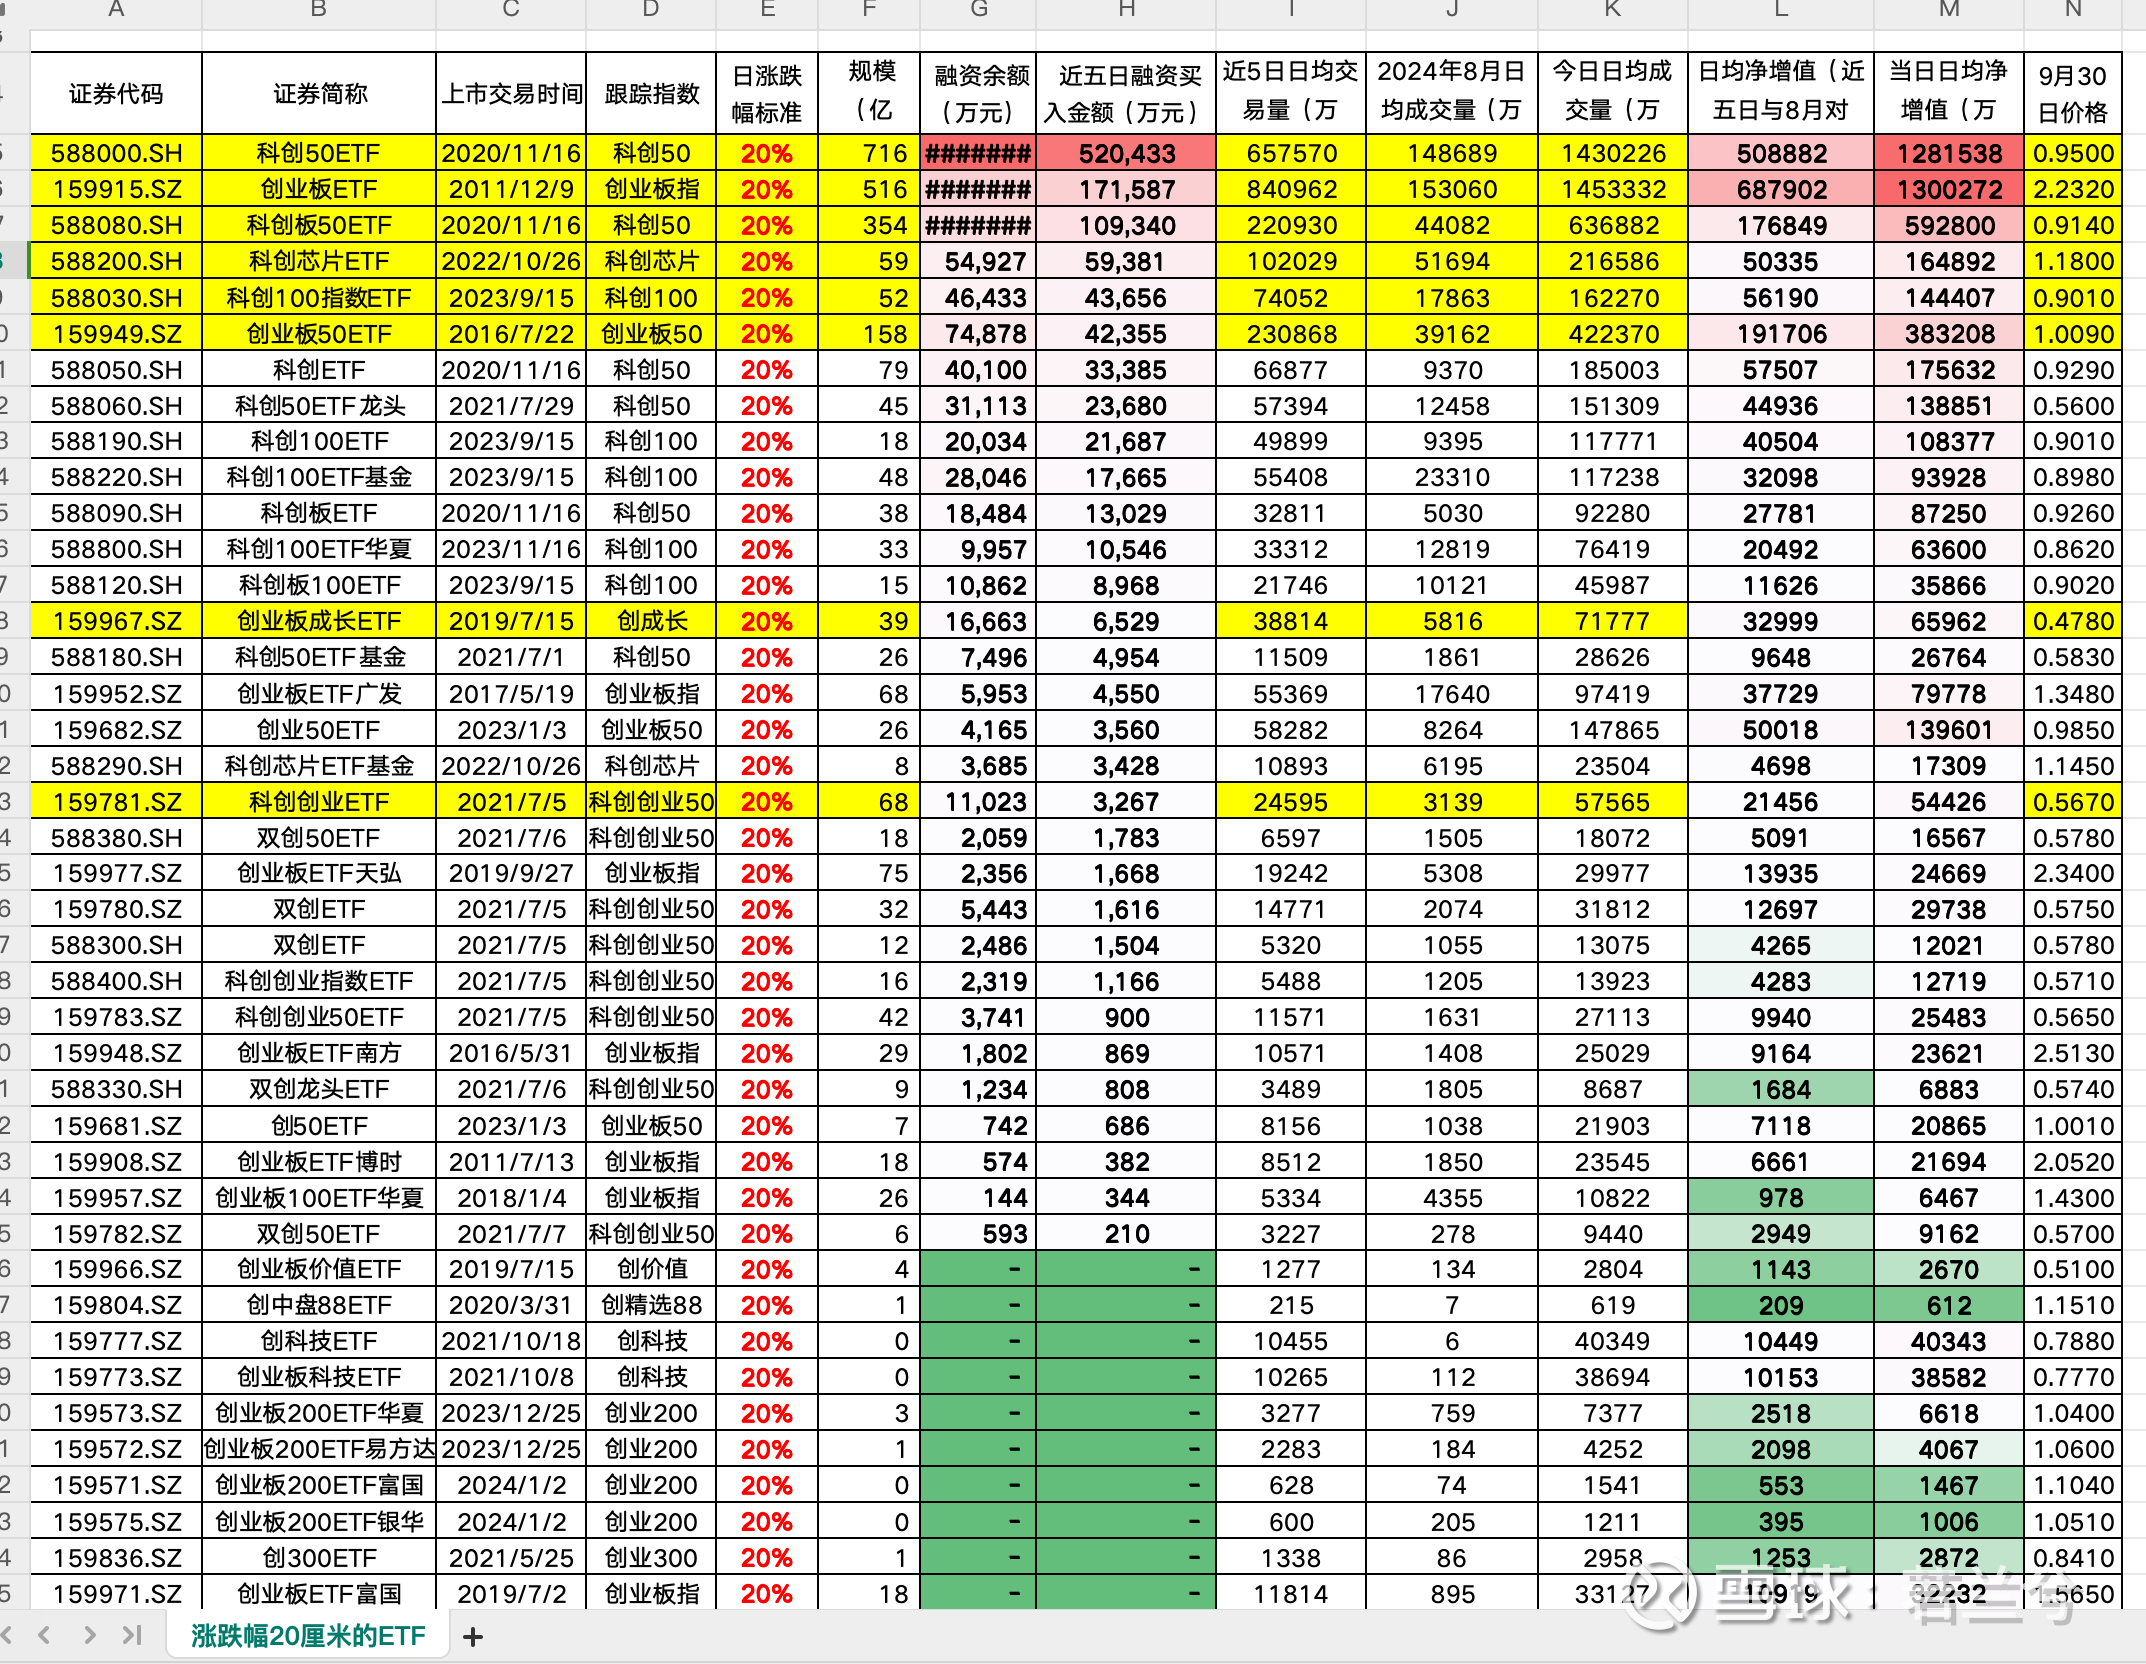Select cell 588000.SH
The image size is (2146, 1664).
[x=116, y=153]
